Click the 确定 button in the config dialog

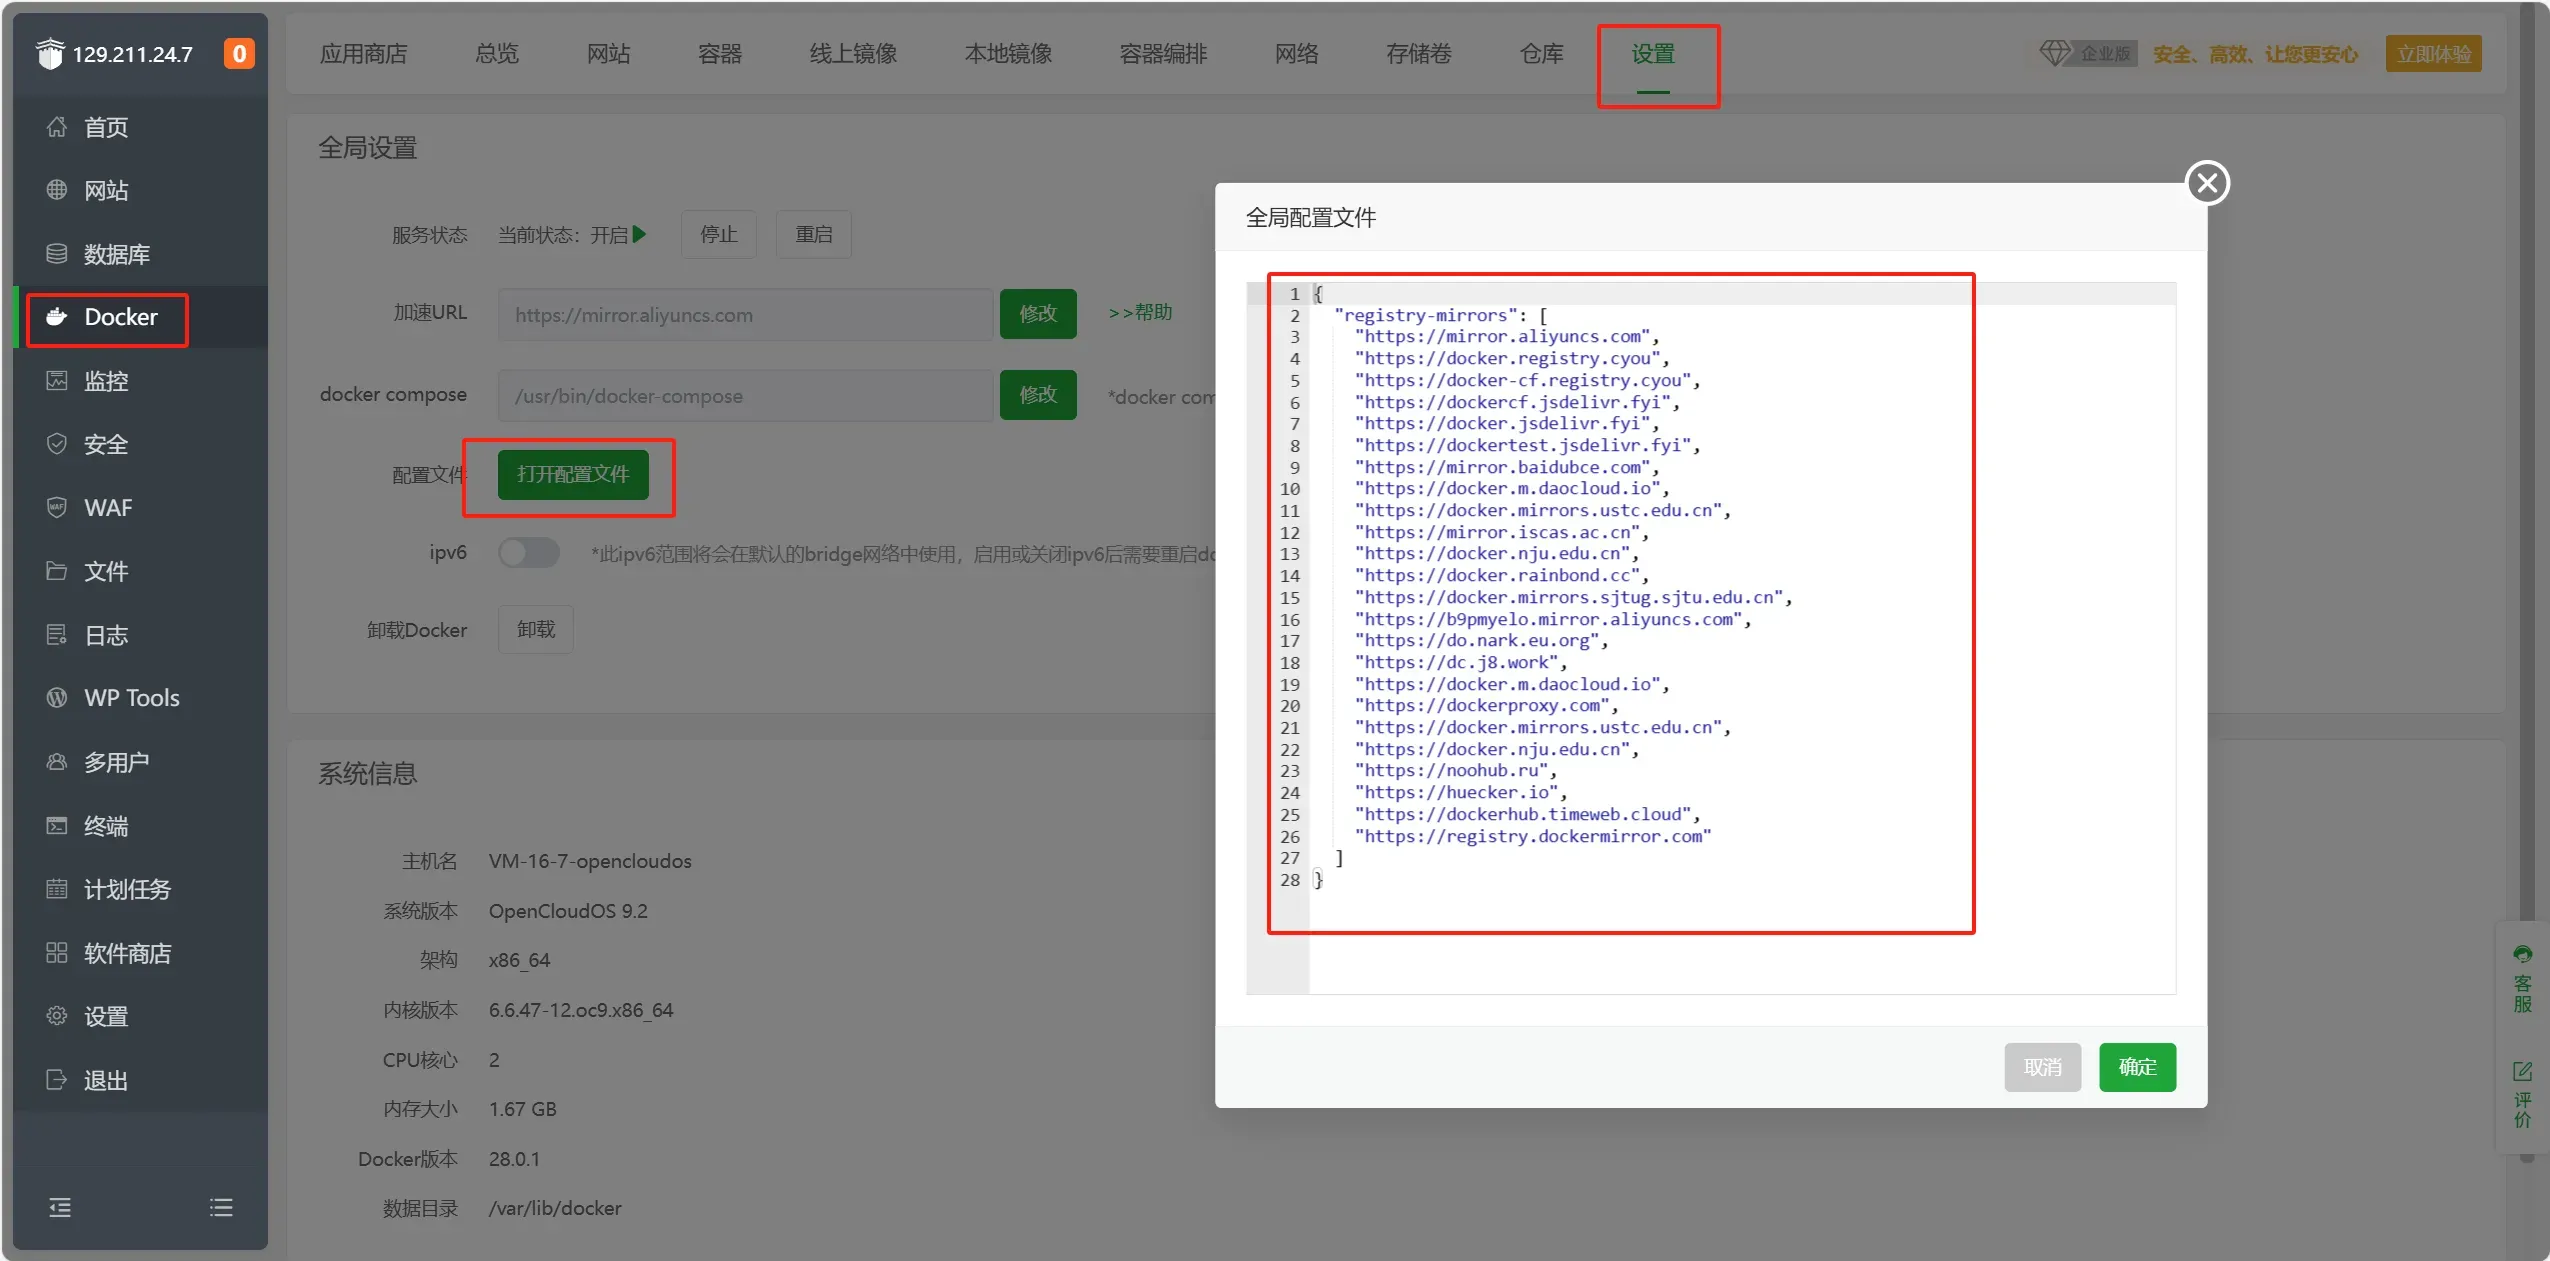click(x=2137, y=1067)
